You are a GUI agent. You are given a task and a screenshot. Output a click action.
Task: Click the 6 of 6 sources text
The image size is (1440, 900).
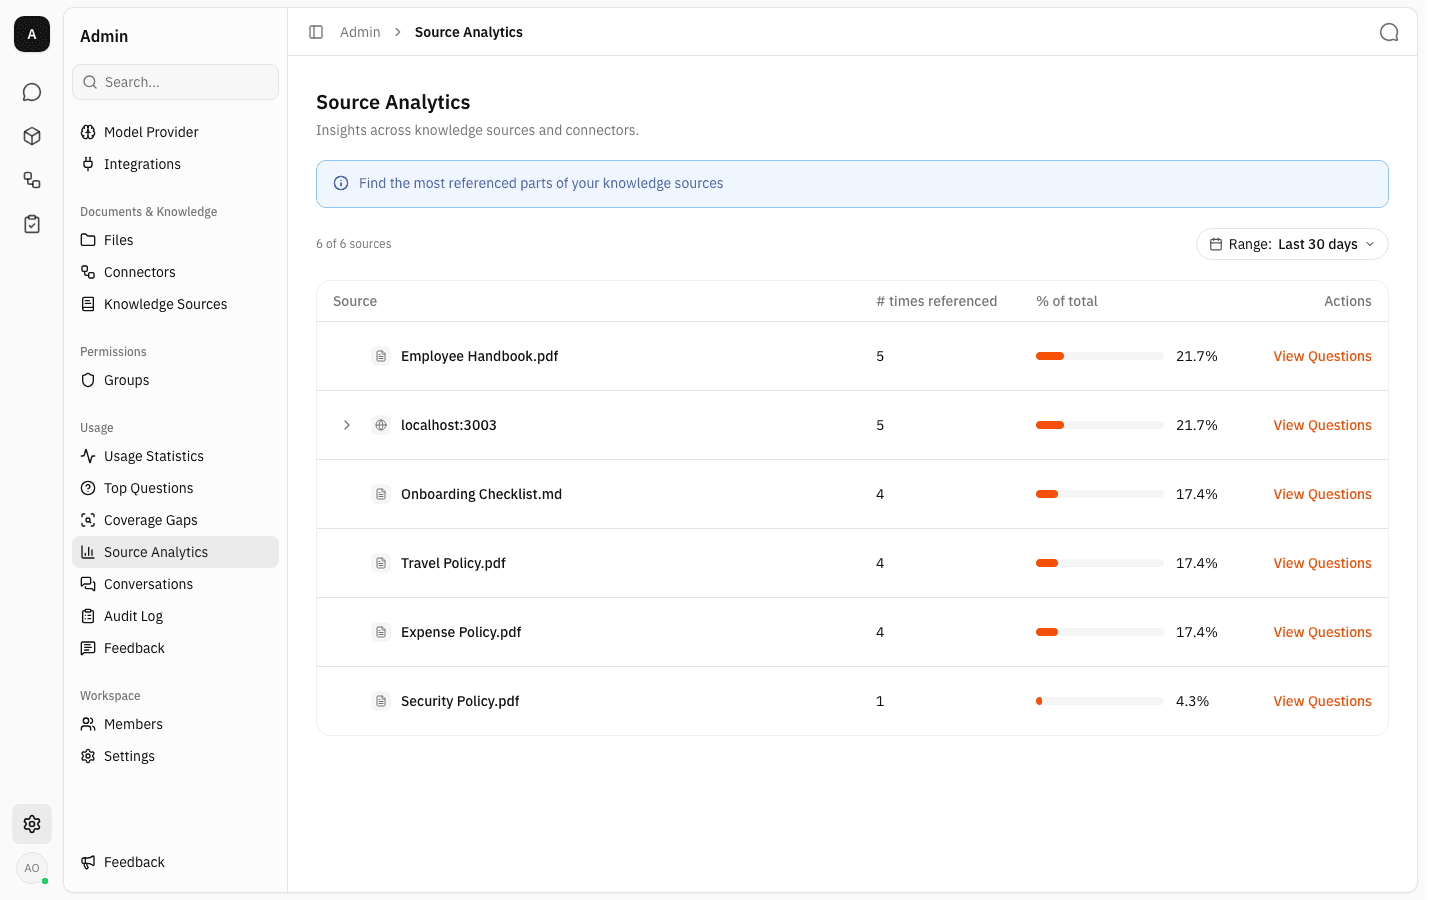[x=353, y=244]
